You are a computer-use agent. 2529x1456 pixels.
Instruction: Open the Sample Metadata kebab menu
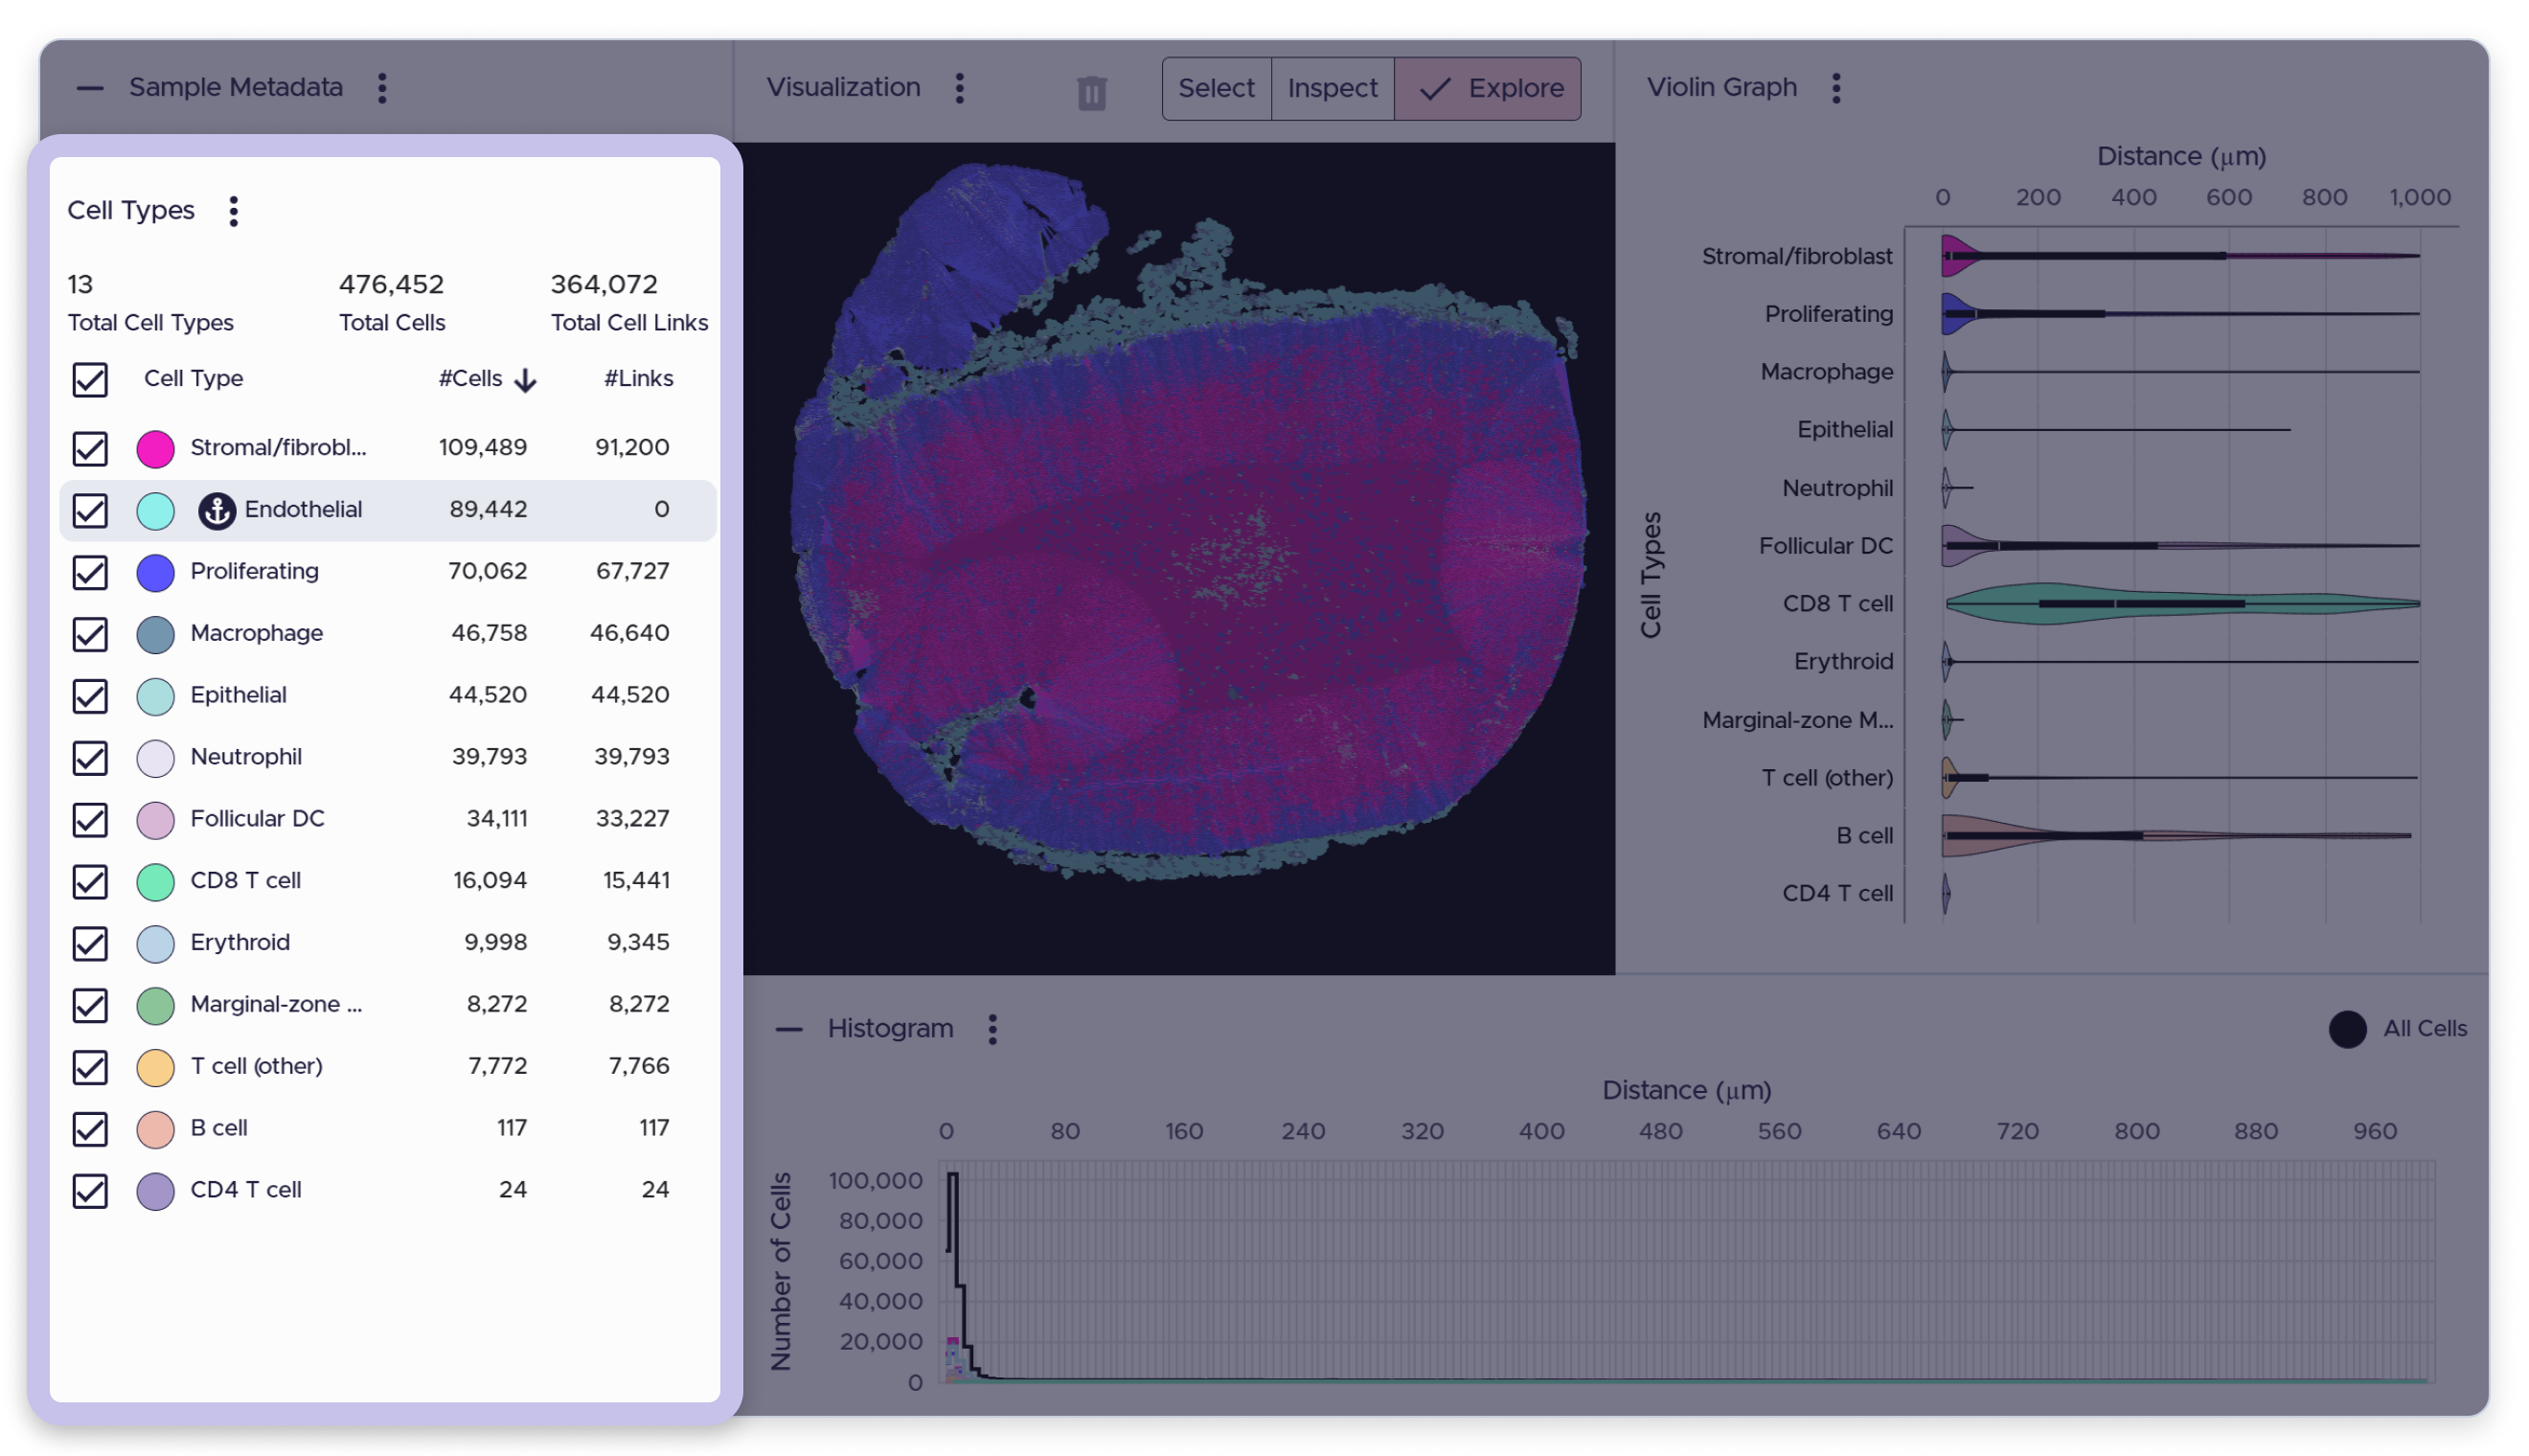tap(382, 88)
